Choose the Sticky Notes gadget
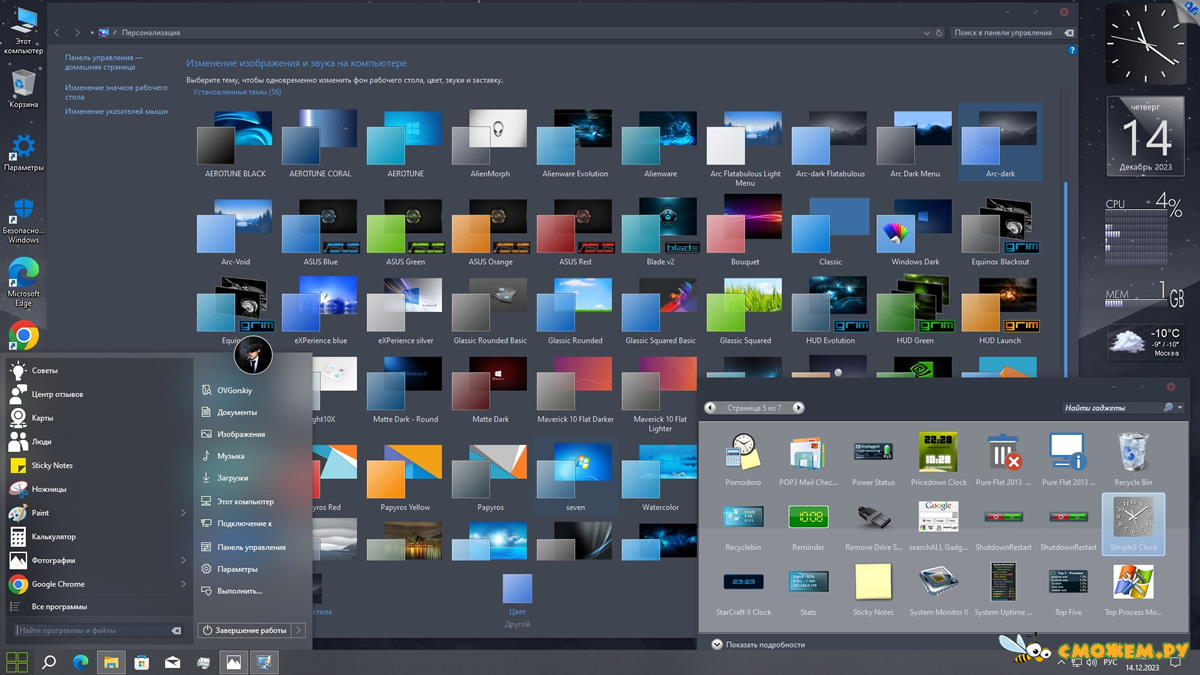The image size is (1200, 675). pos(873,590)
